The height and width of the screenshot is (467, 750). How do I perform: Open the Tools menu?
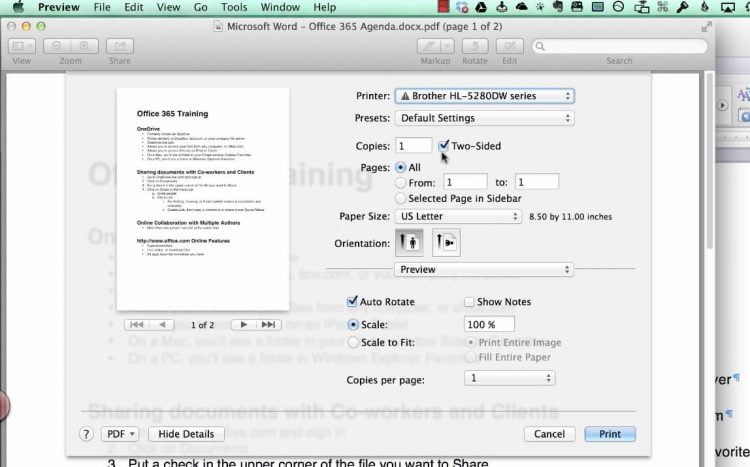pos(234,7)
